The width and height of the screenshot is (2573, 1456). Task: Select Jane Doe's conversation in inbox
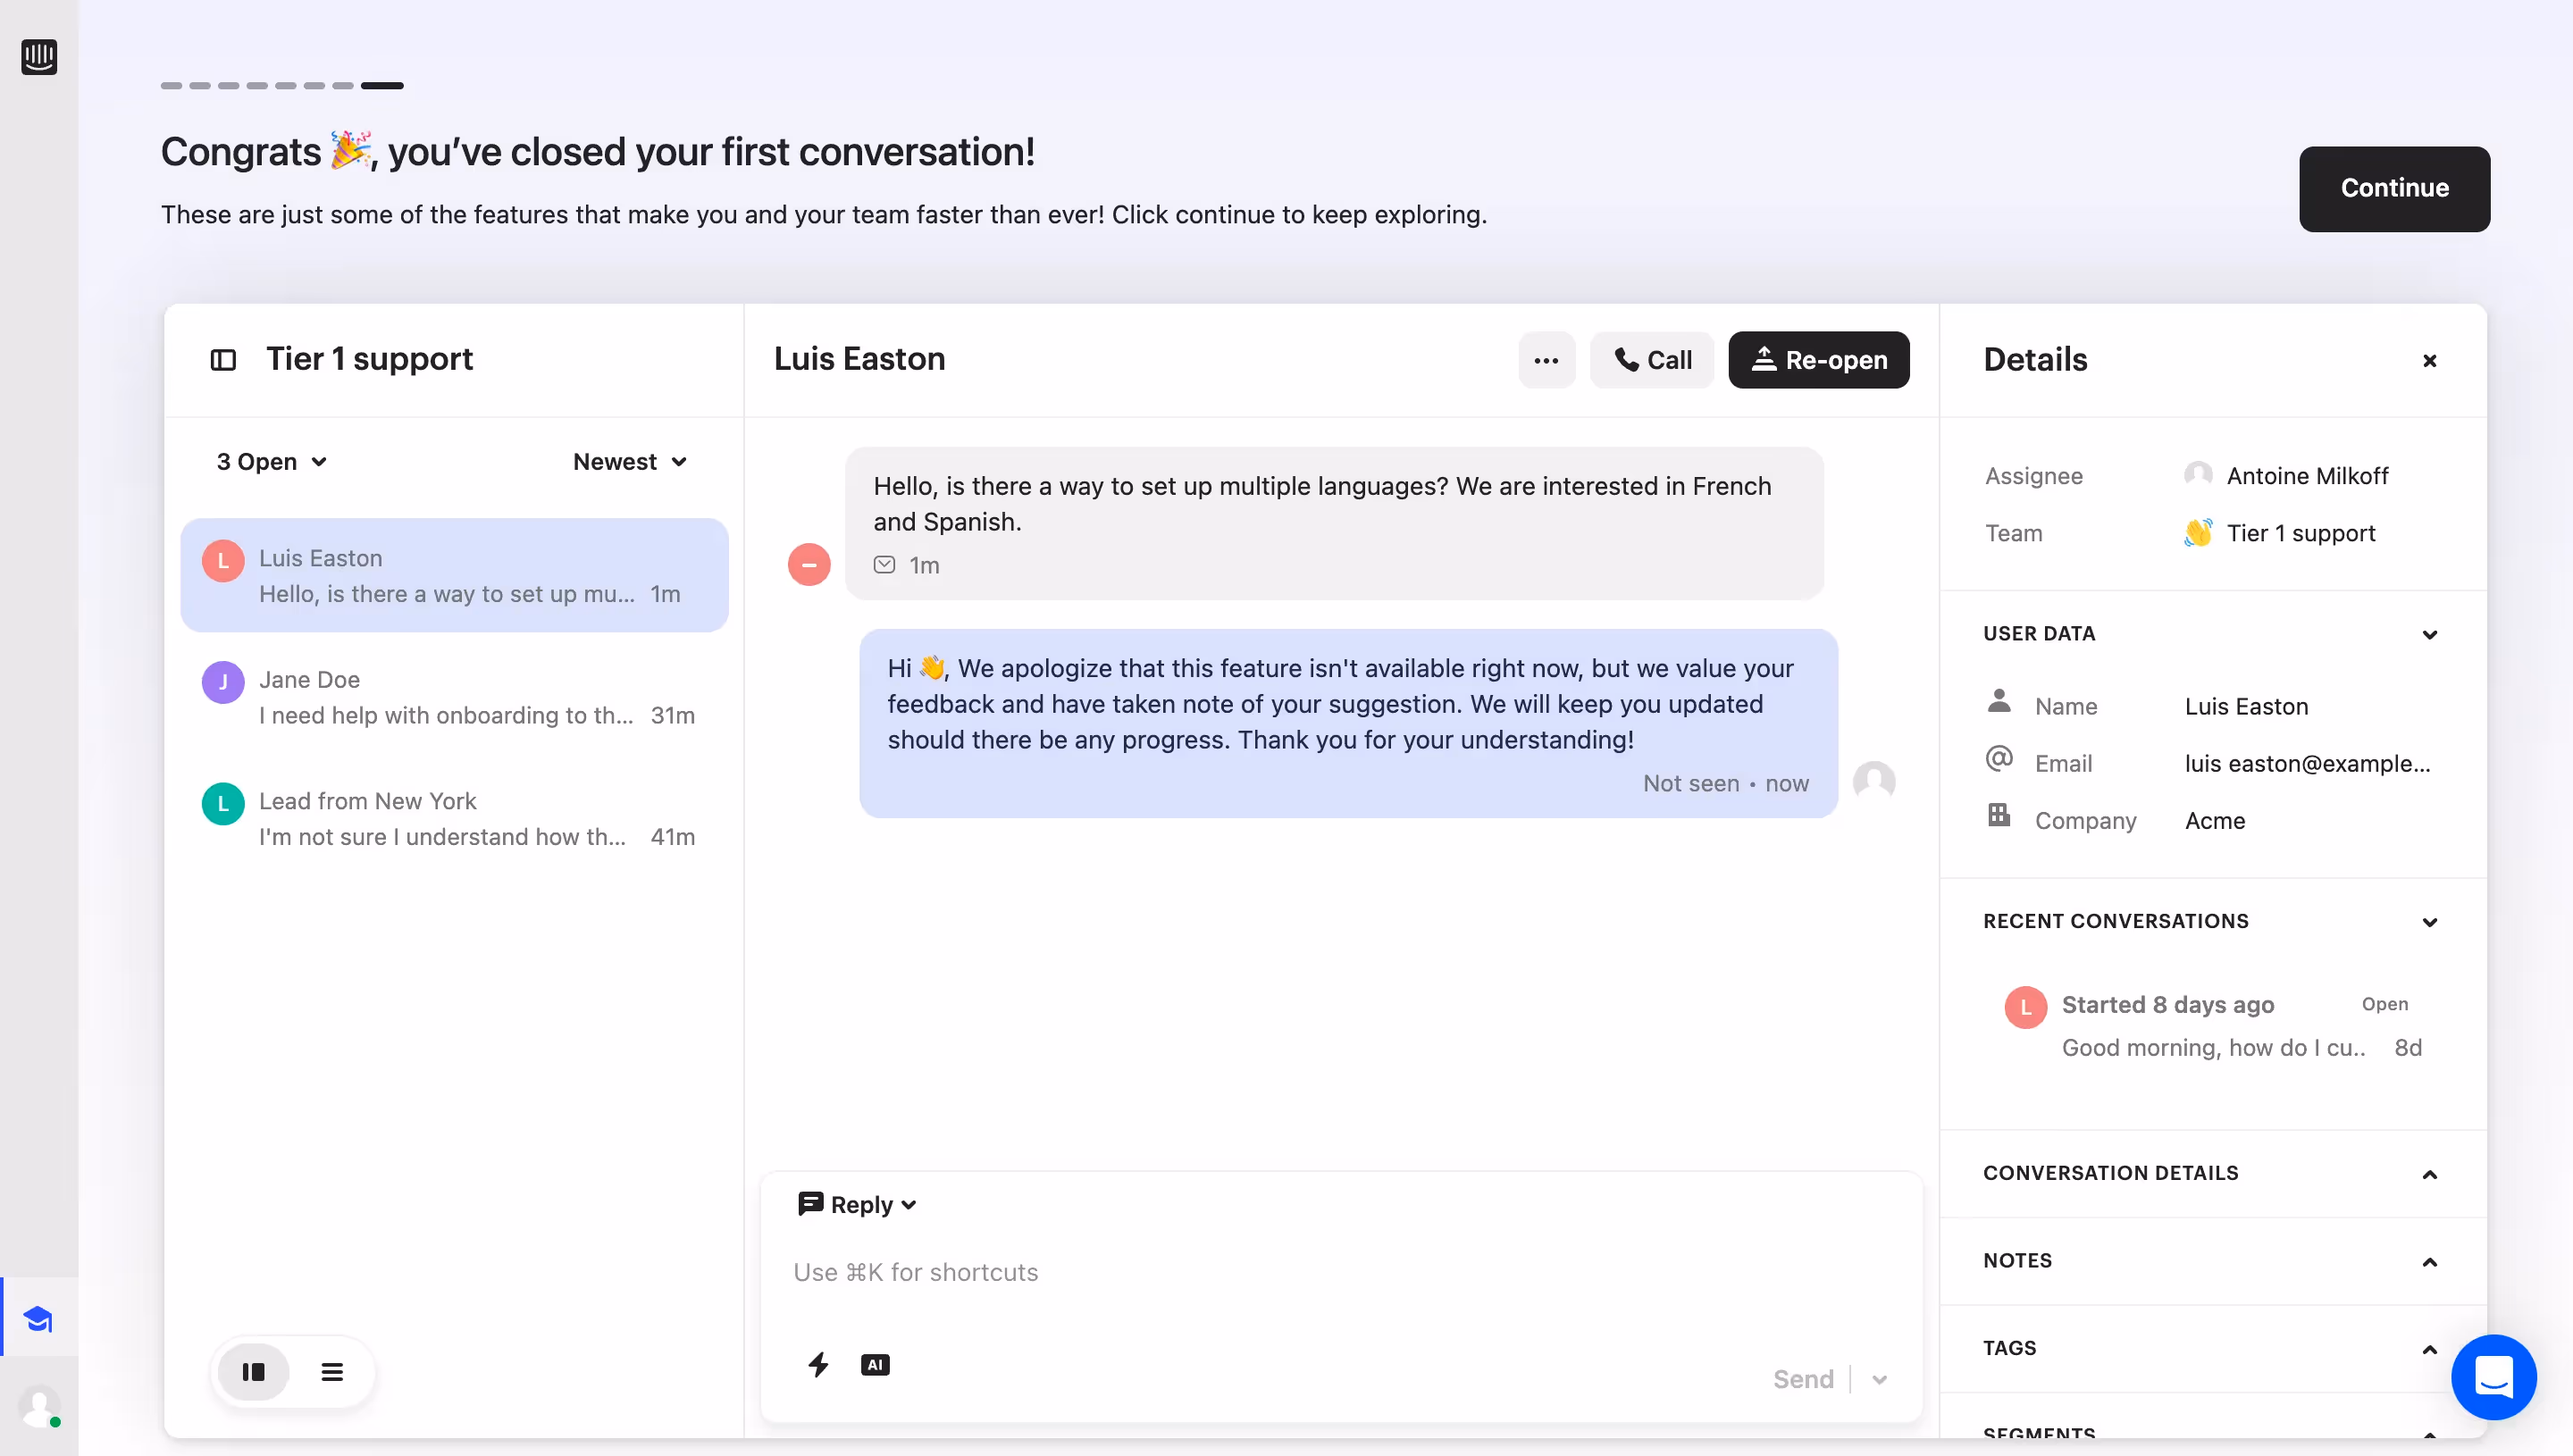455,697
